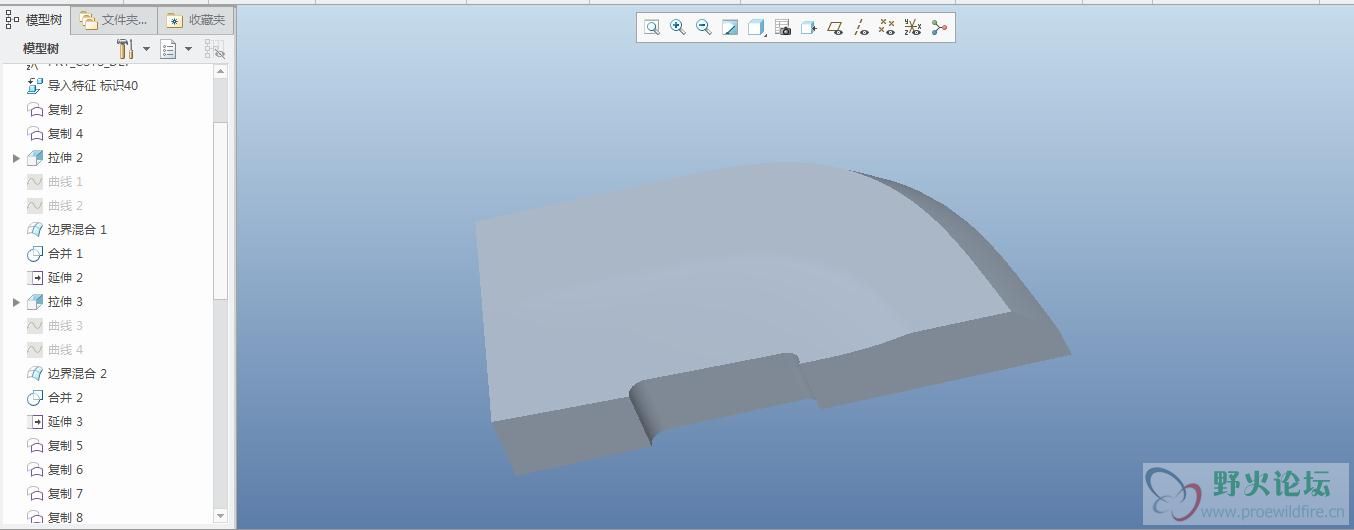Click the 边界混合 1 surface icon

click(35, 230)
